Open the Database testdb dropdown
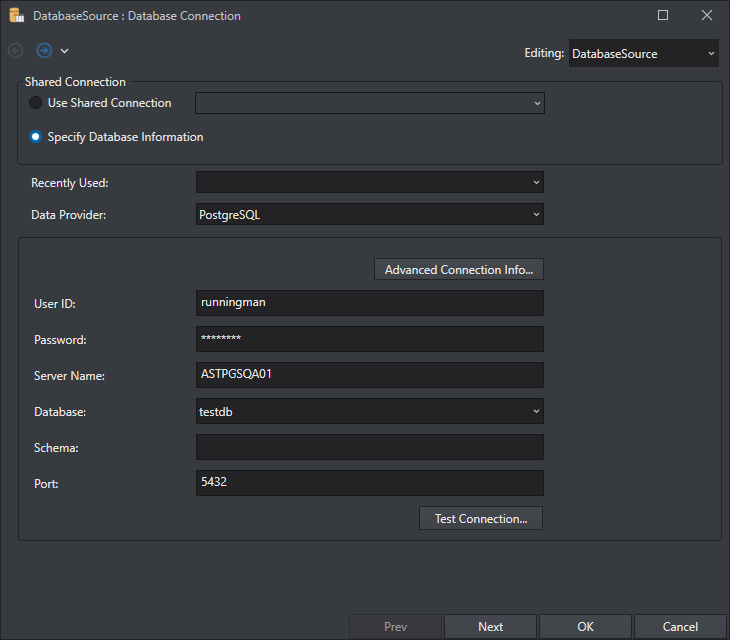The height and width of the screenshot is (640, 730). point(369,411)
